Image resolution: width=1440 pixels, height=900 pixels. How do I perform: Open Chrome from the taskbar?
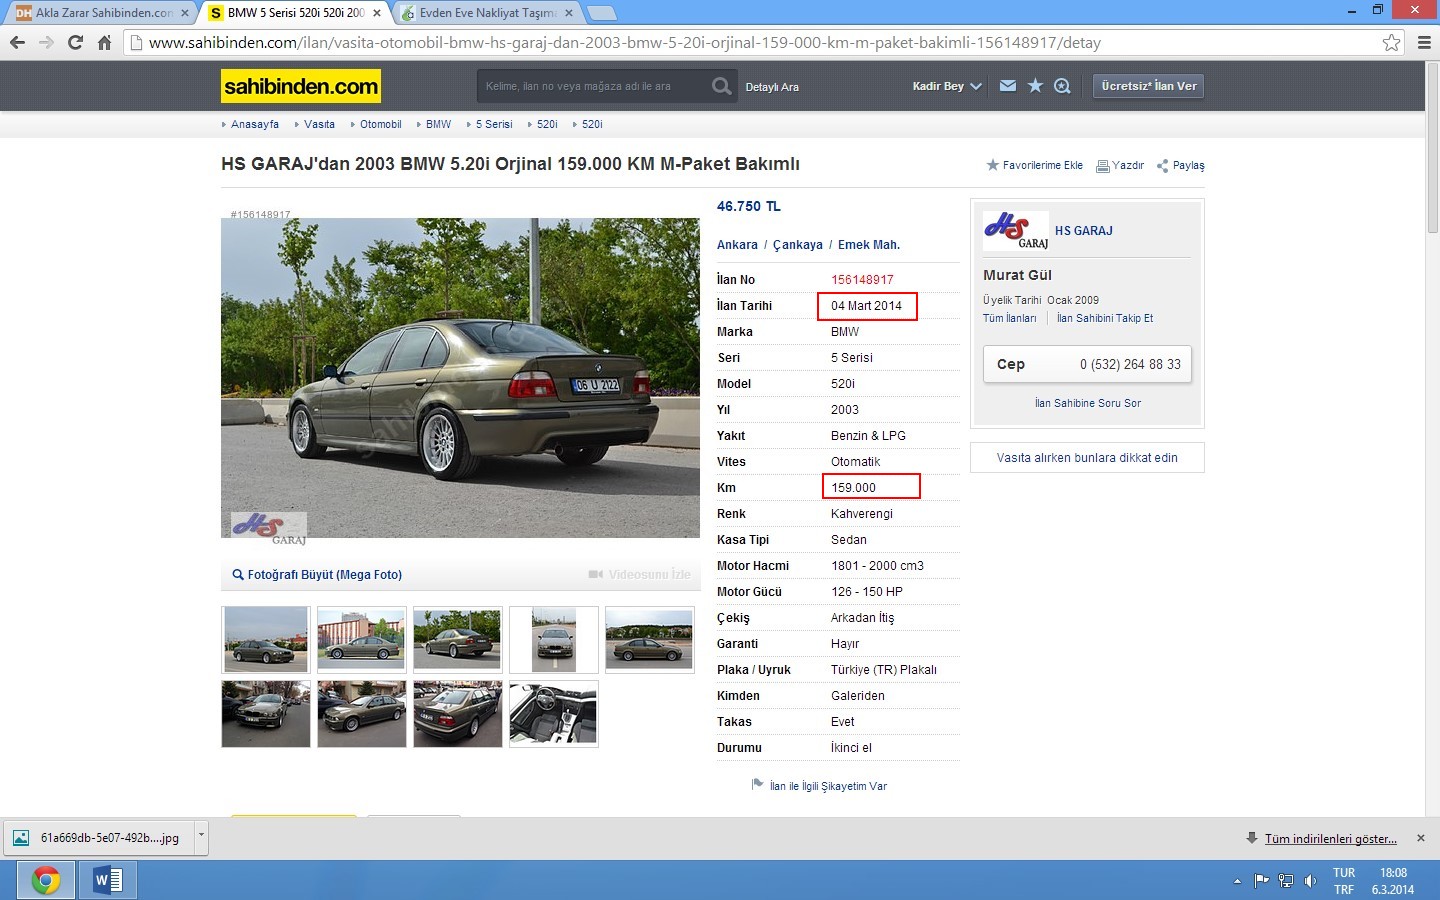click(x=46, y=880)
